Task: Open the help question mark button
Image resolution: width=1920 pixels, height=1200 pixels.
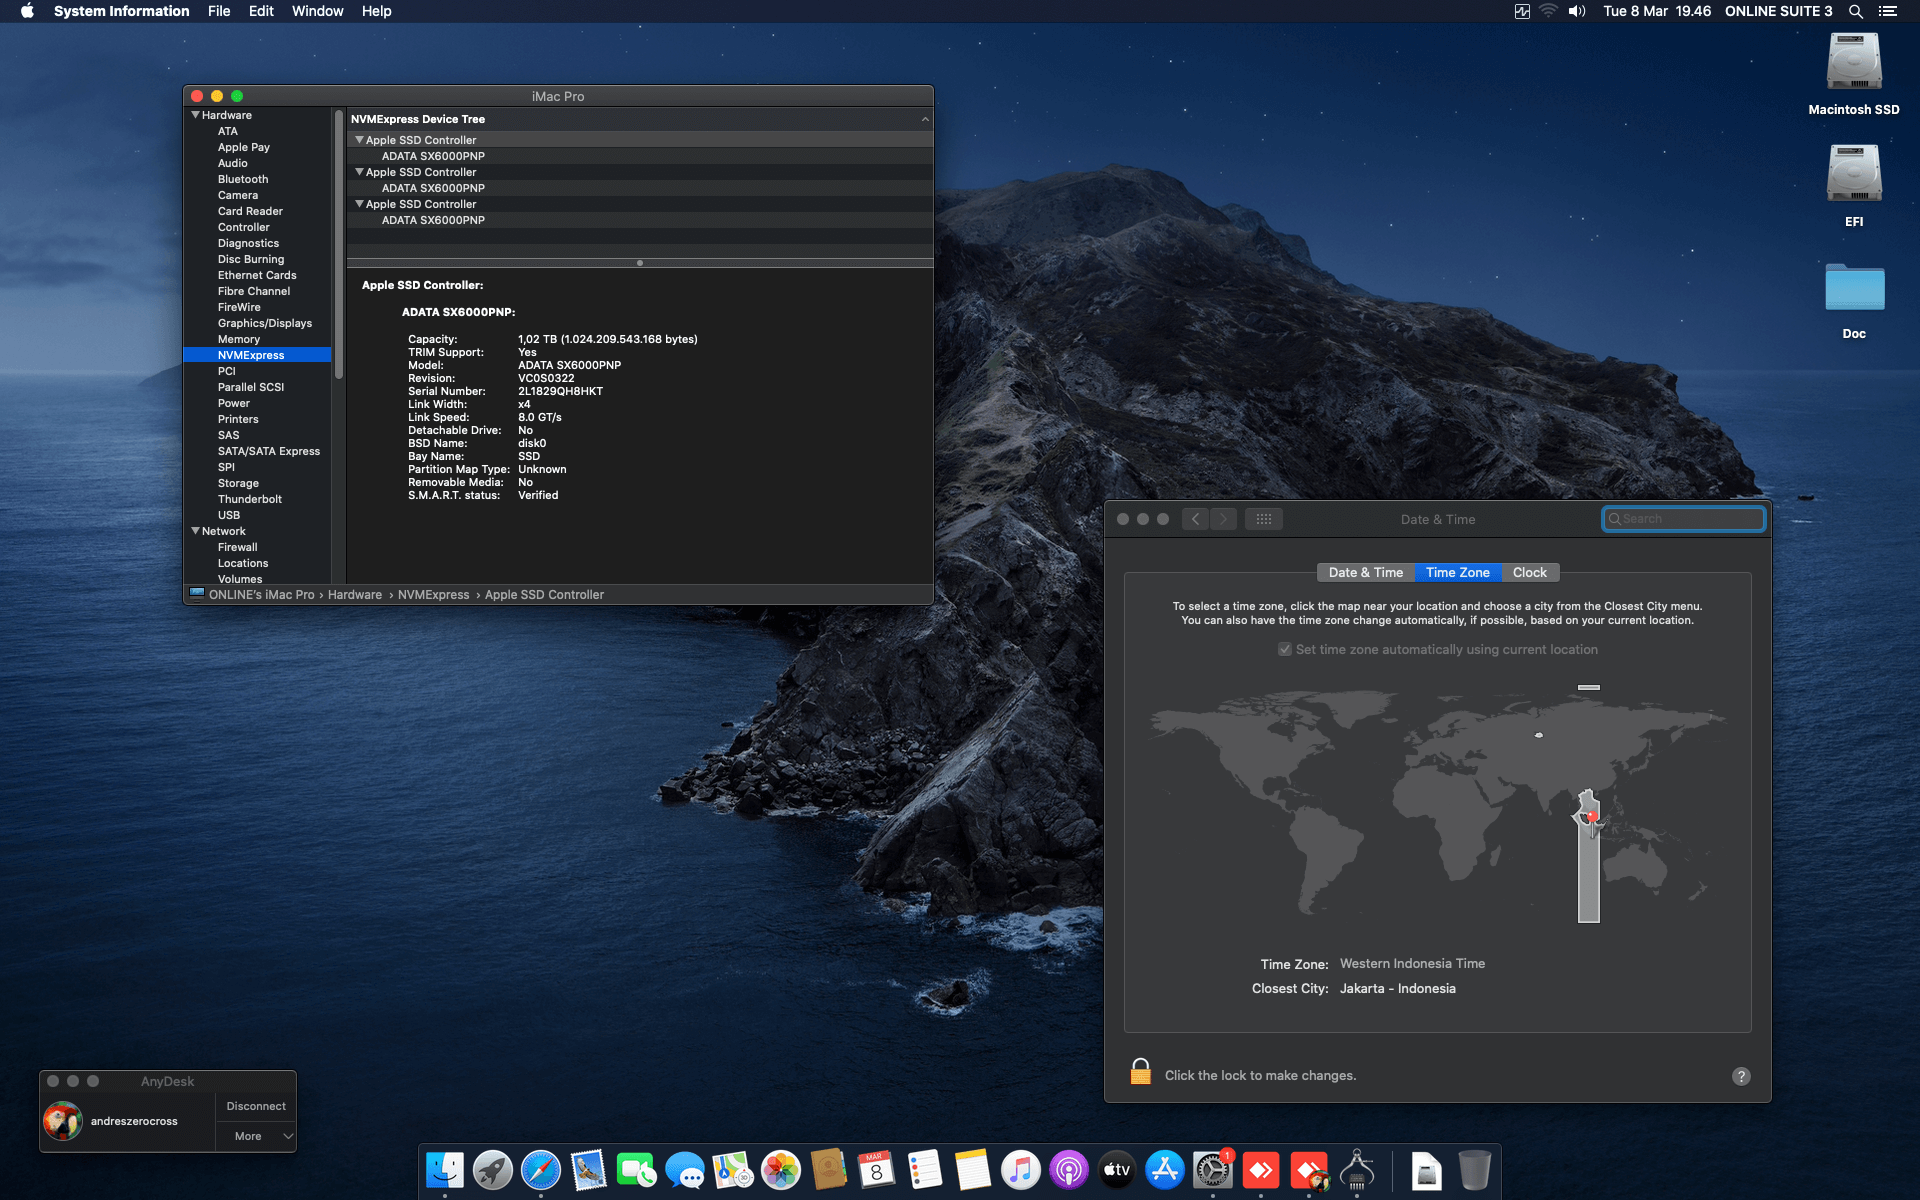Action: pos(1741,1076)
